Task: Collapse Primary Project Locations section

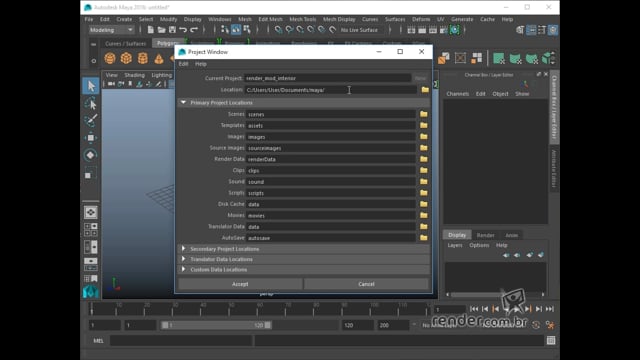Action: [183, 102]
